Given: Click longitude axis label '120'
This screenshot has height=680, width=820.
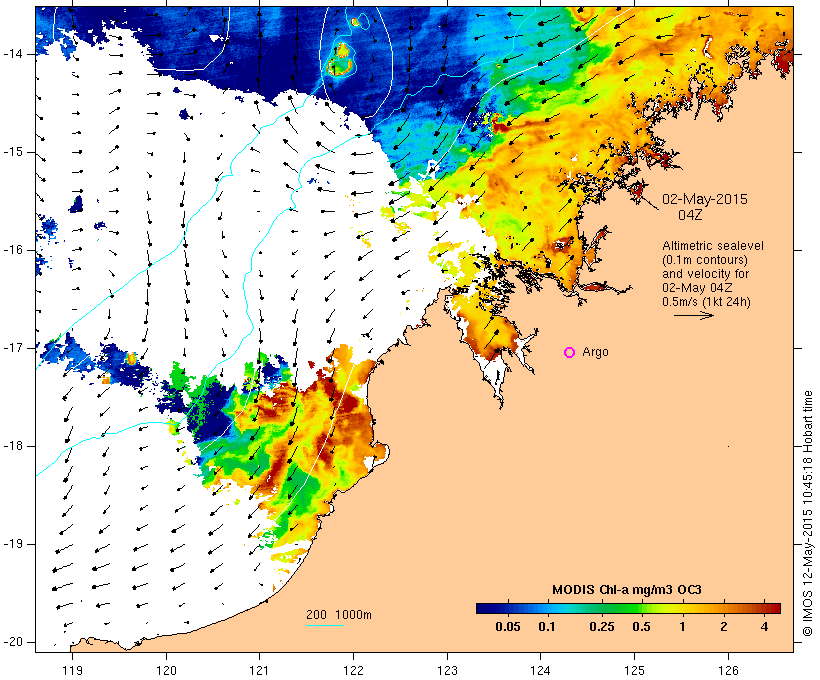Looking at the screenshot, I should [x=166, y=670].
